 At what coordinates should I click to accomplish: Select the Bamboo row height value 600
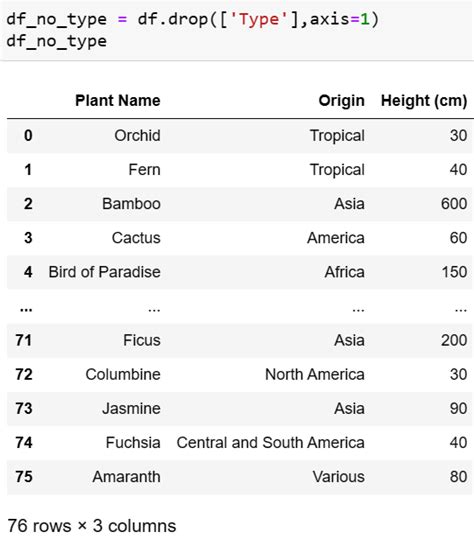(454, 204)
